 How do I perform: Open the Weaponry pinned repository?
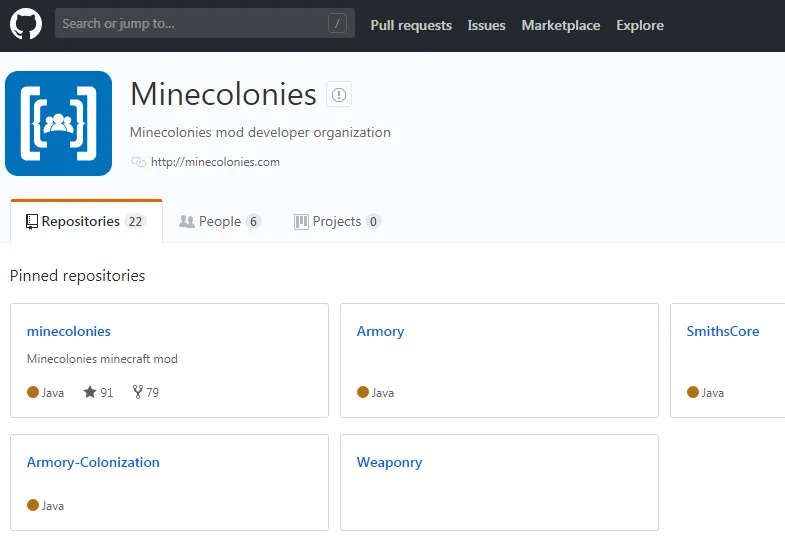[389, 462]
